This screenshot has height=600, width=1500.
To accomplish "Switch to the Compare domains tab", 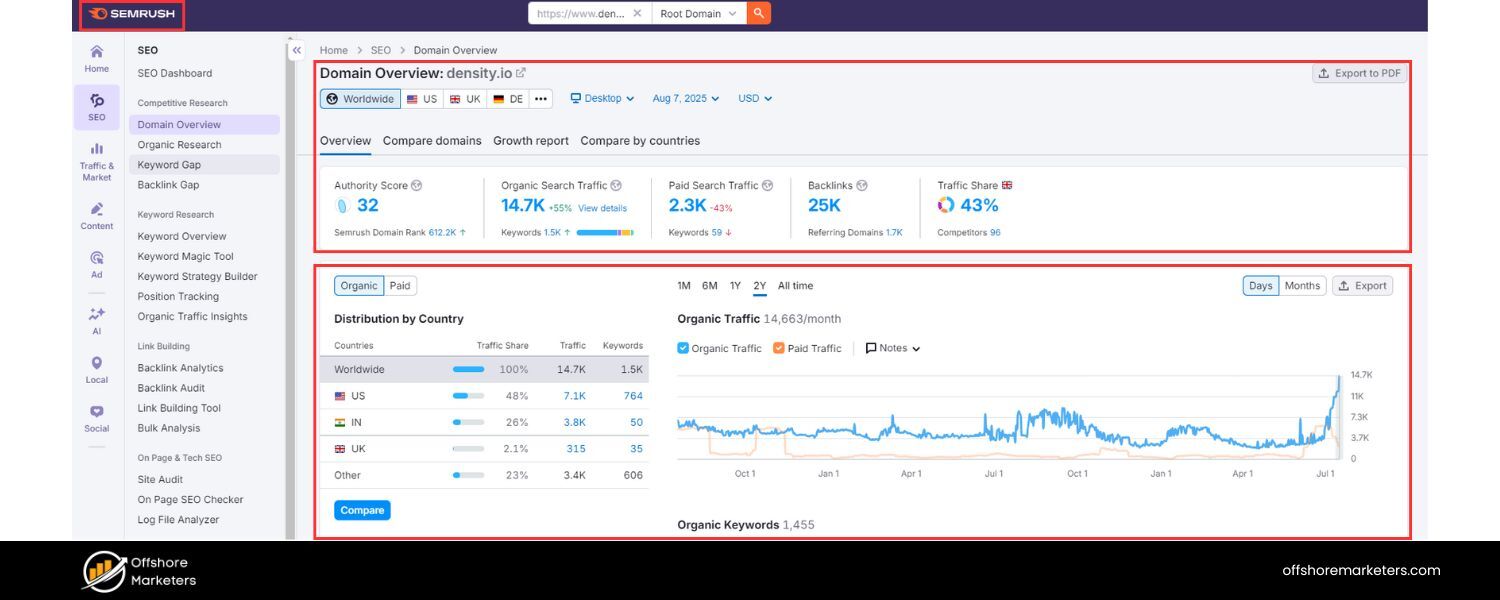I will point(432,141).
